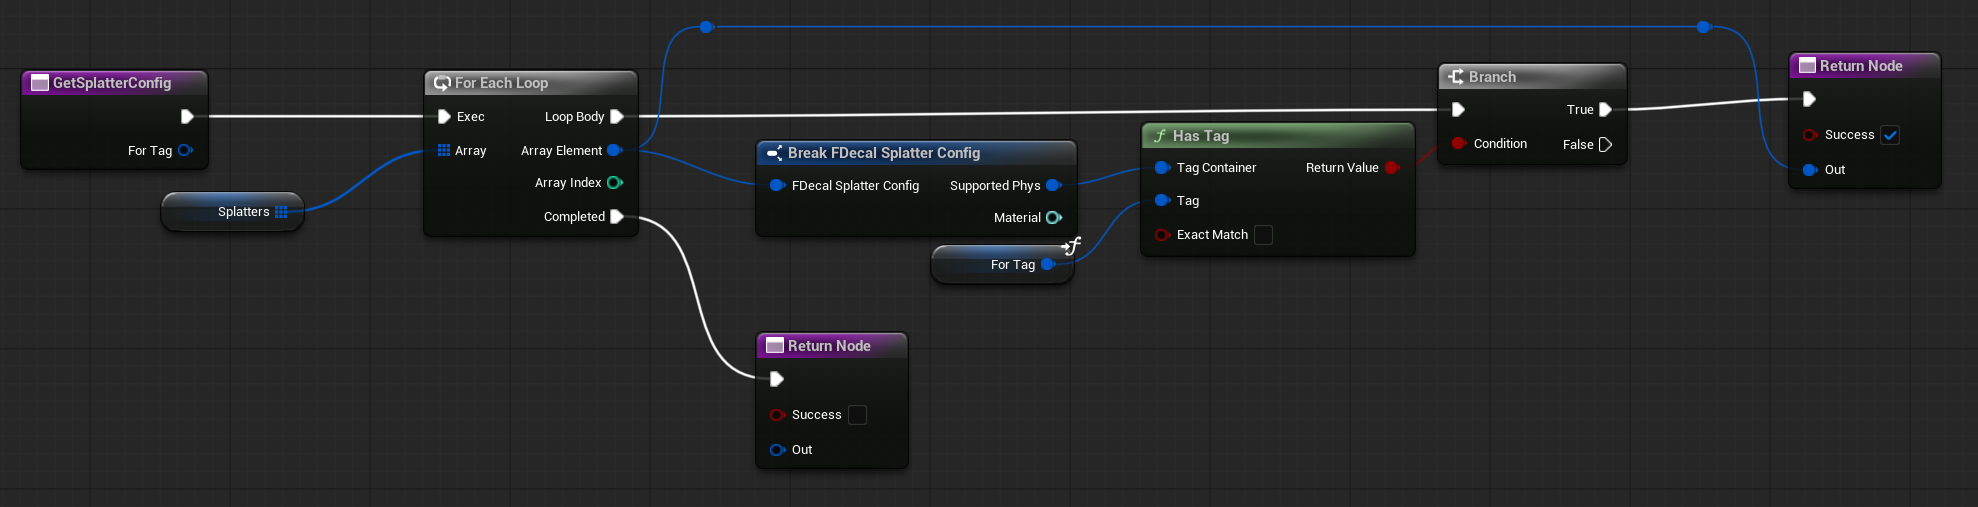Click the Branch Condition input pin
Screen dimensions: 1978x507
click(1459, 144)
